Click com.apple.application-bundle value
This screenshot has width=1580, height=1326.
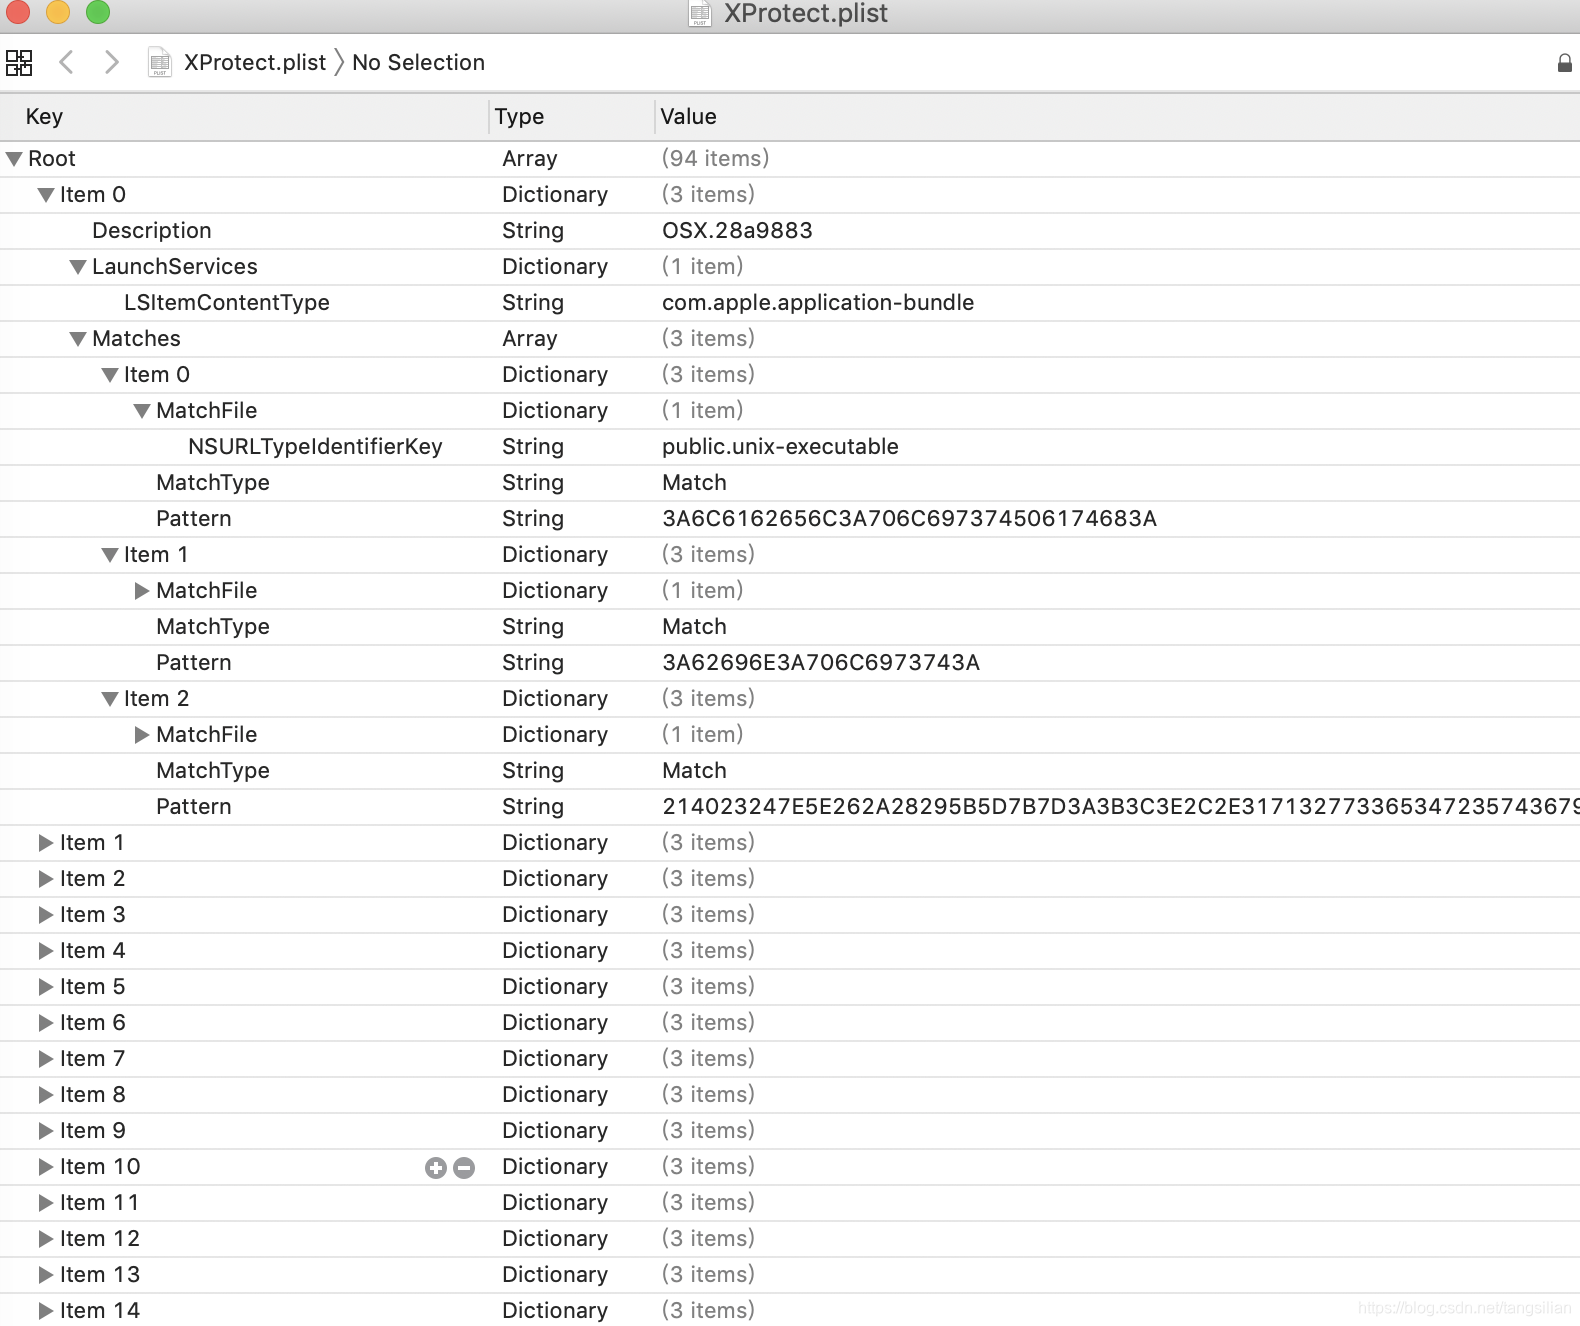point(818,303)
